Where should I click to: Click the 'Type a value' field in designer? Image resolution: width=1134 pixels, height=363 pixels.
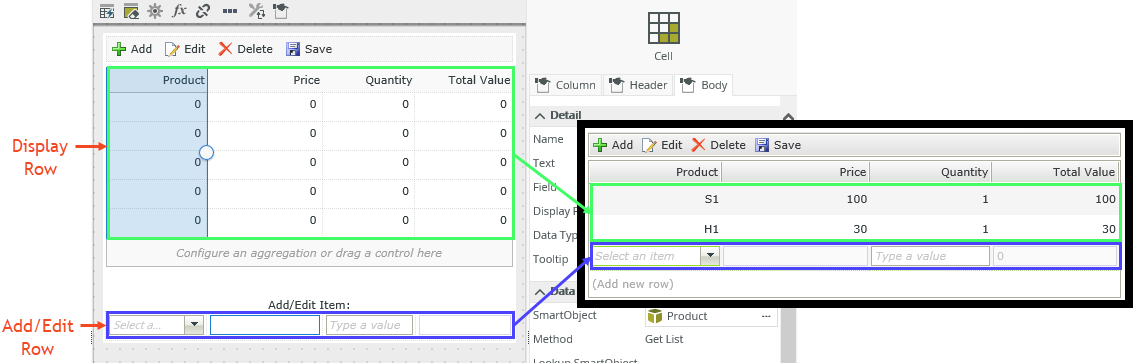coord(369,325)
